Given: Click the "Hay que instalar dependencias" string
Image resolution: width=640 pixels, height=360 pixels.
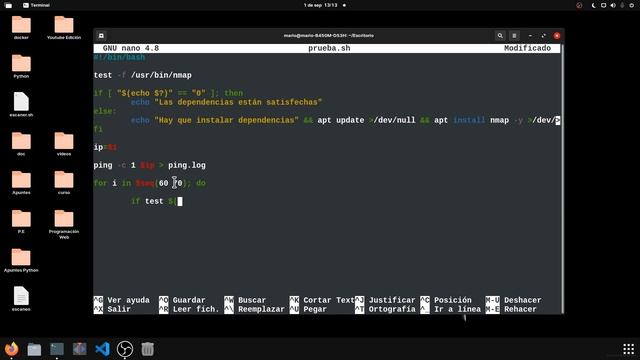Looking at the screenshot, I should pos(226,120).
